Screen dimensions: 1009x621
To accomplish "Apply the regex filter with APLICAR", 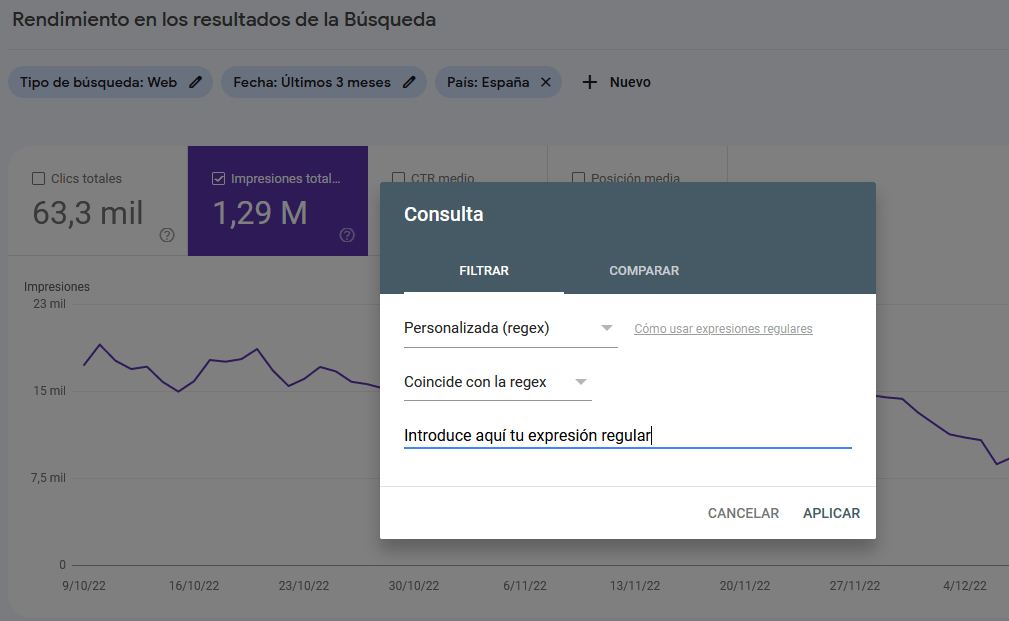I will click(x=831, y=514).
